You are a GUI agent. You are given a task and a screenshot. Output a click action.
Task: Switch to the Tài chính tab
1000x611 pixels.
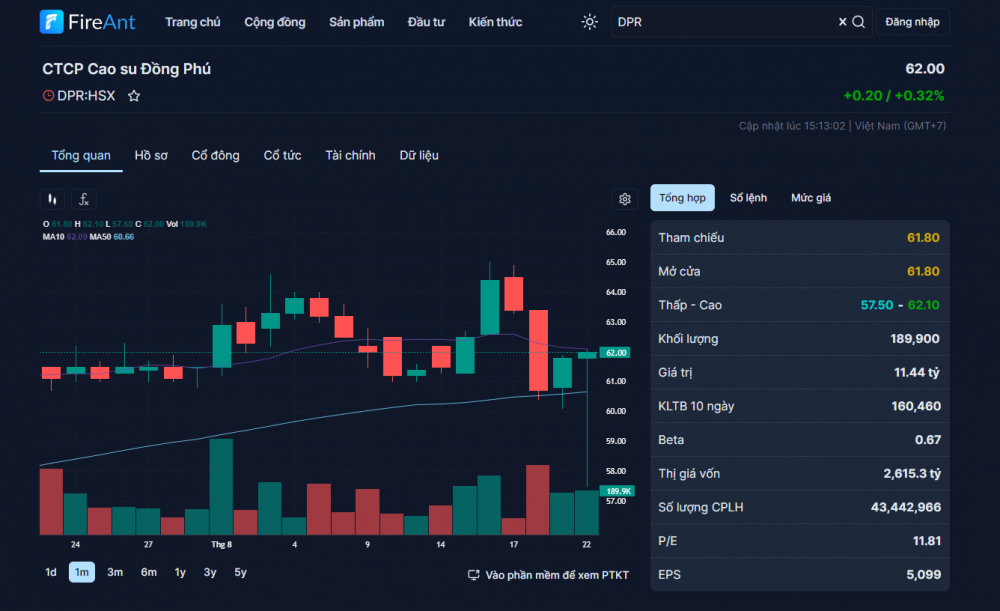(x=350, y=156)
